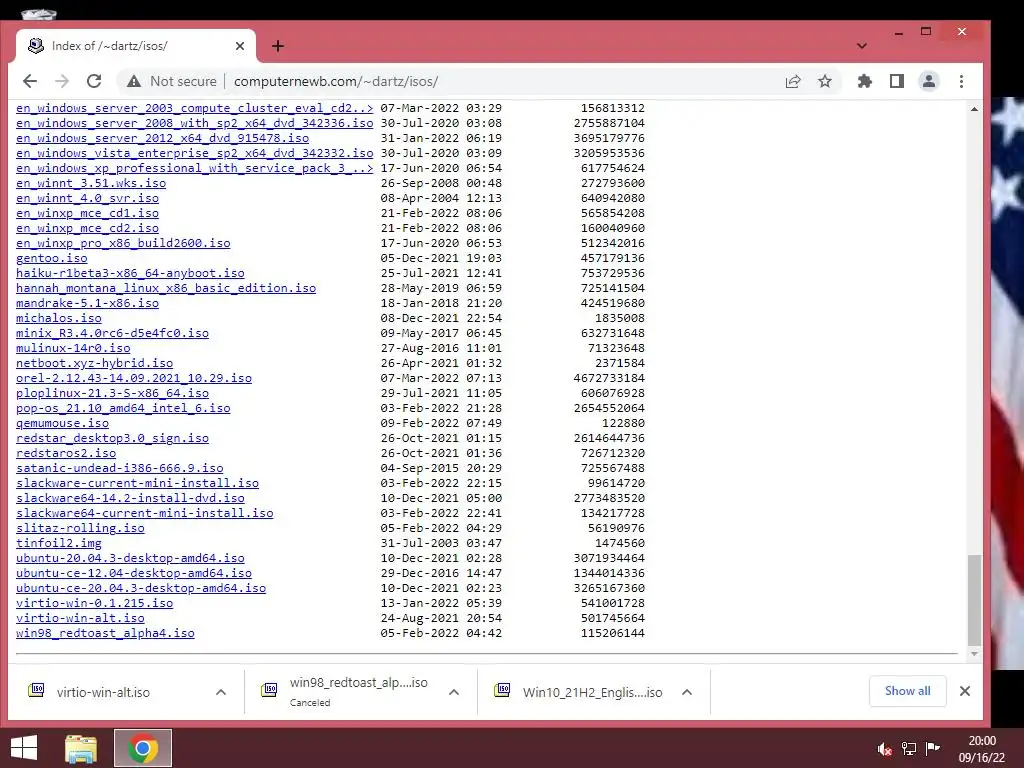
Task: Download tinfoil2.img
Action: 59,543
